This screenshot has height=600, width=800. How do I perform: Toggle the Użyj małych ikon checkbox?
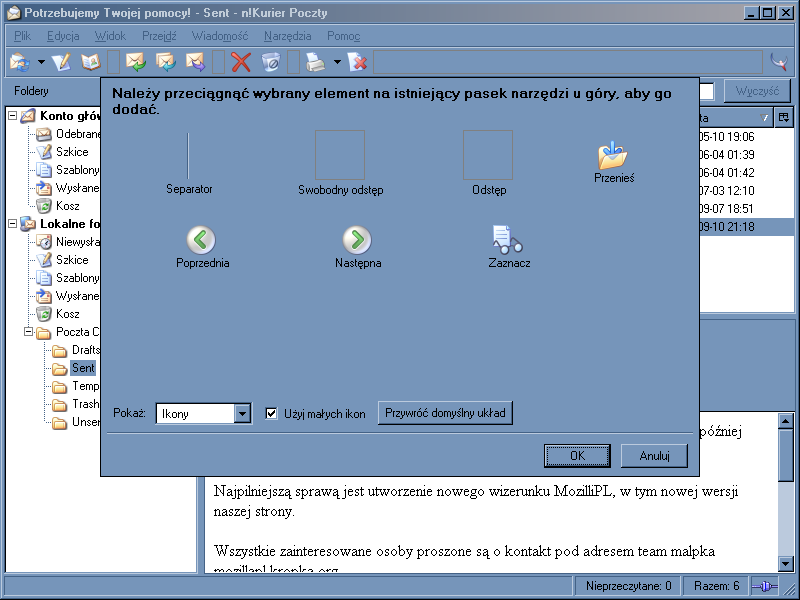click(x=271, y=413)
